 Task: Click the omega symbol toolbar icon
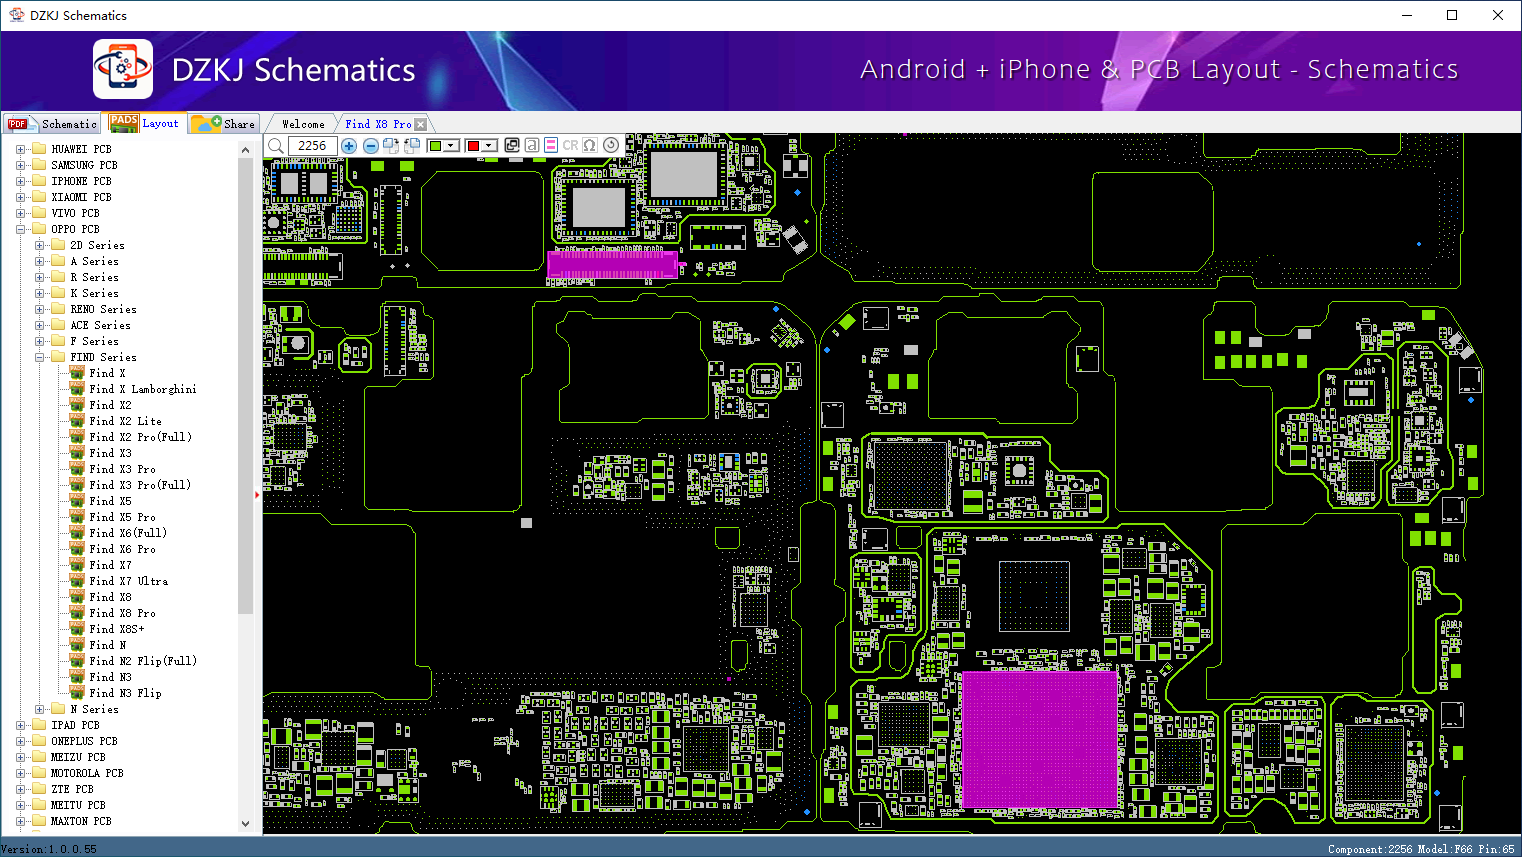[590, 145]
